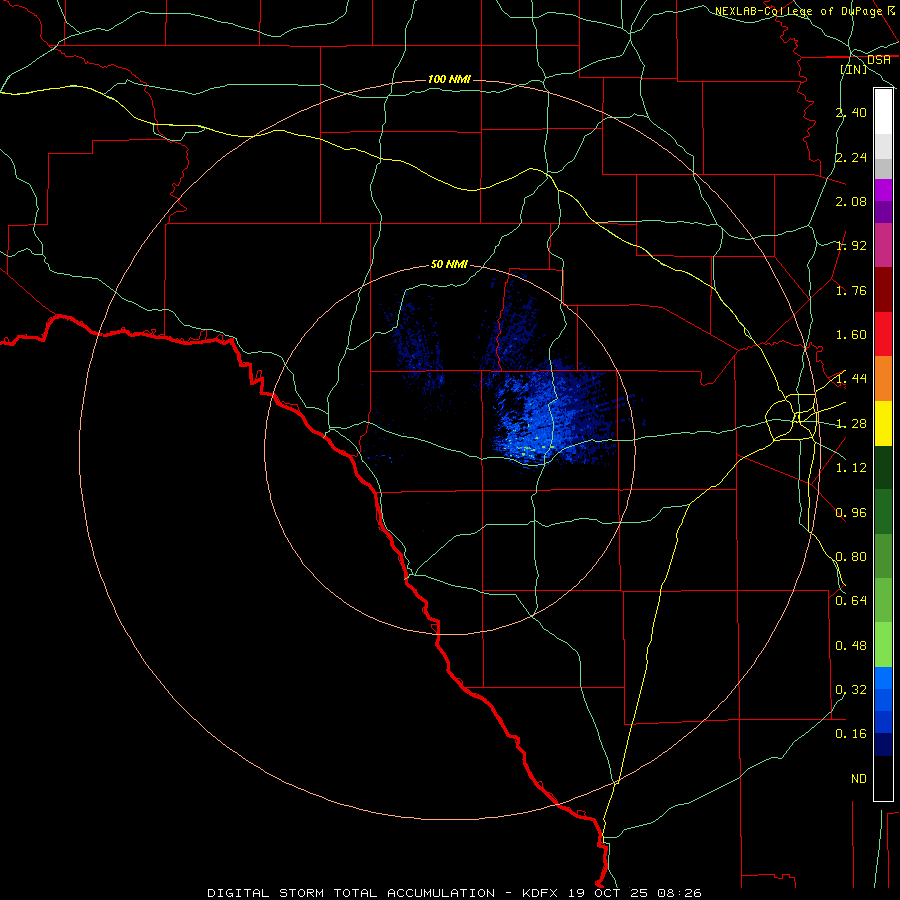Pick the dark maroon swatch in the color scale
The height and width of the screenshot is (900, 900).
883,290
